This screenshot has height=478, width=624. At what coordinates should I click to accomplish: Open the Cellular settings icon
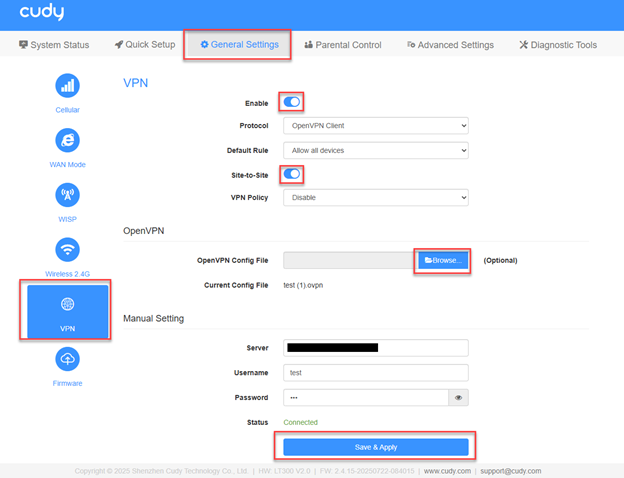click(68, 85)
